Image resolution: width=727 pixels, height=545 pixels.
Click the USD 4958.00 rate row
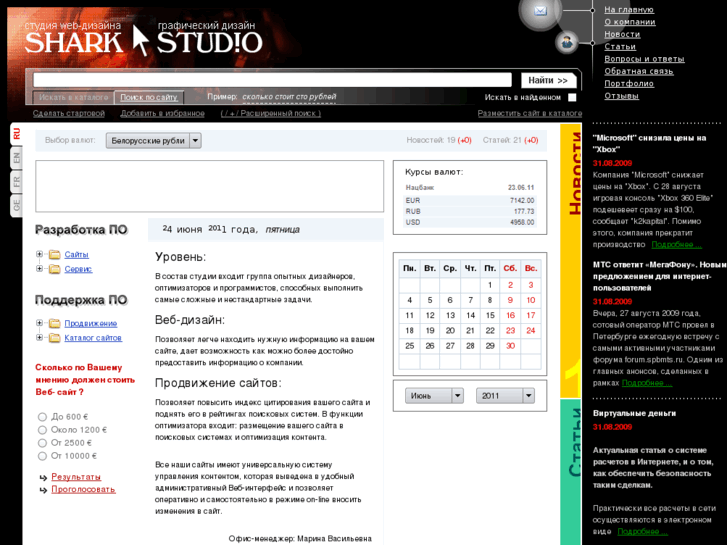coord(470,222)
